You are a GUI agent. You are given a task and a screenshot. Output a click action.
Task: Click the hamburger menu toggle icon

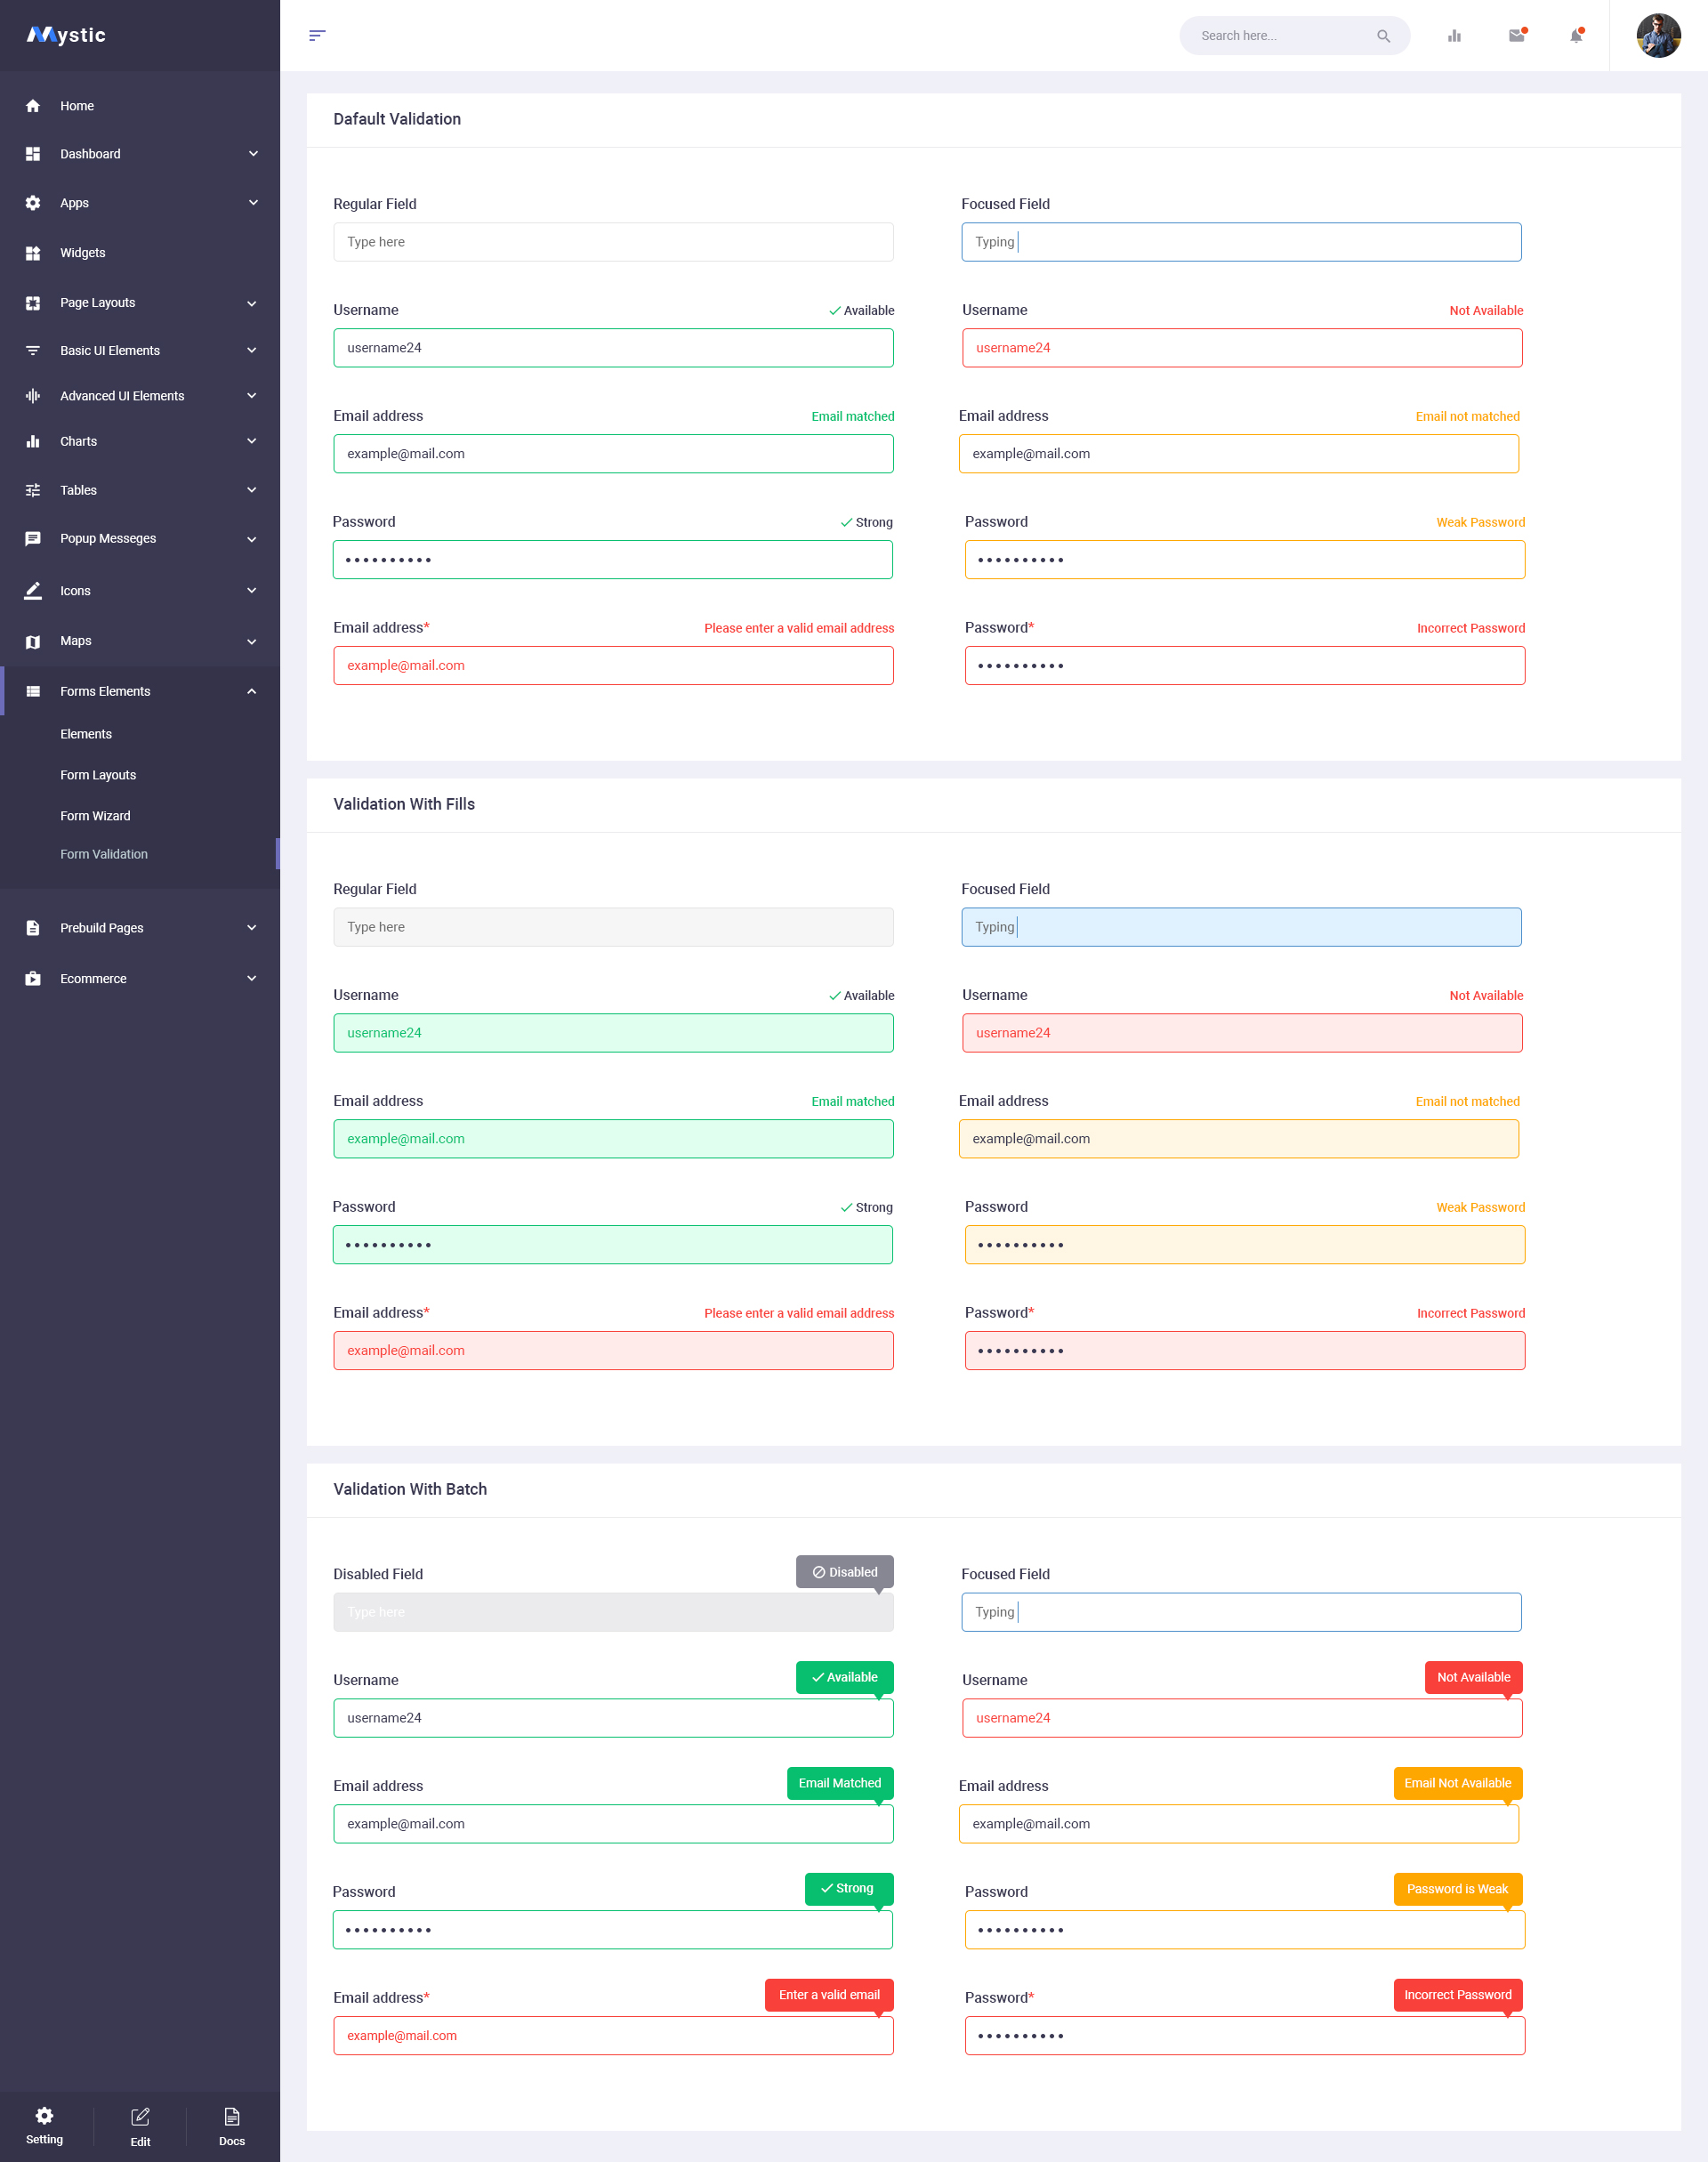pos(317,36)
